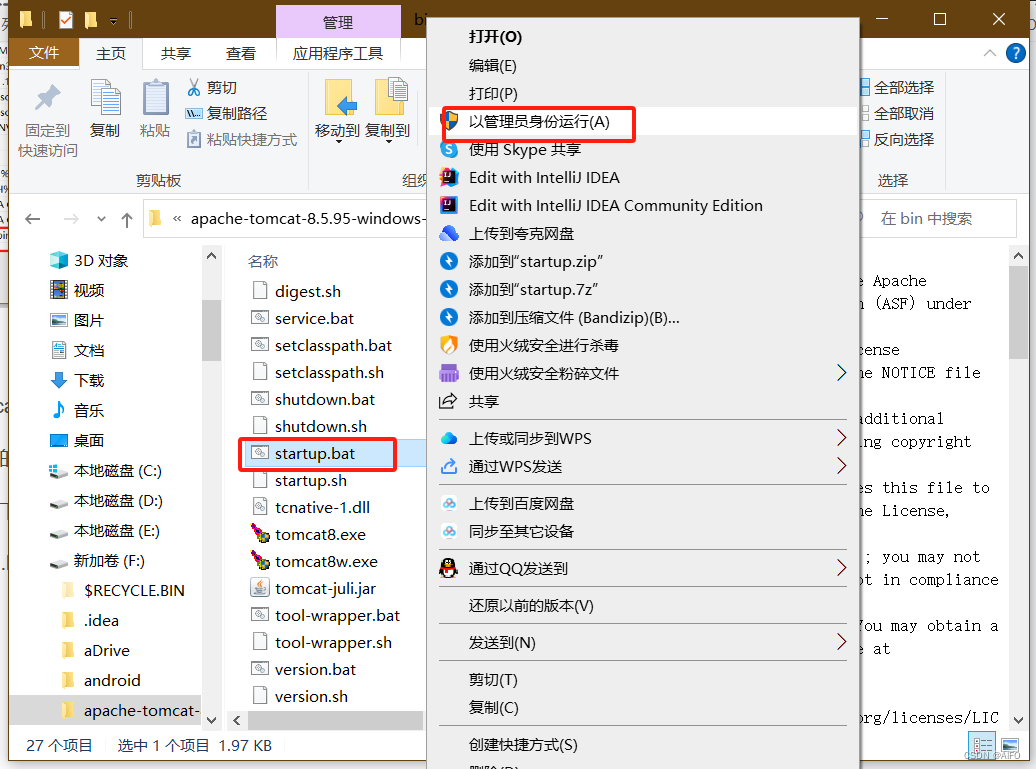Open the quick access toolbar dropdown
This screenshot has width=1036, height=769.
click(x=114, y=21)
